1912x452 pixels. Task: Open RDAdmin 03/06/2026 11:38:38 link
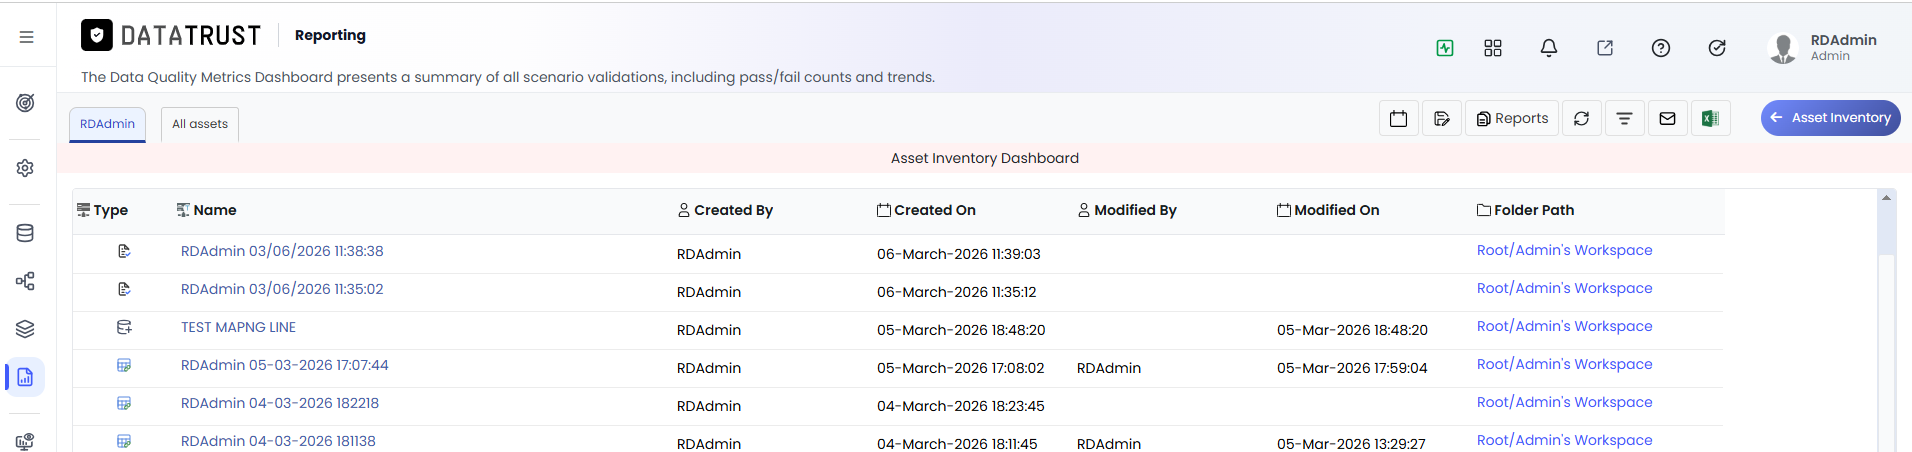point(282,251)
